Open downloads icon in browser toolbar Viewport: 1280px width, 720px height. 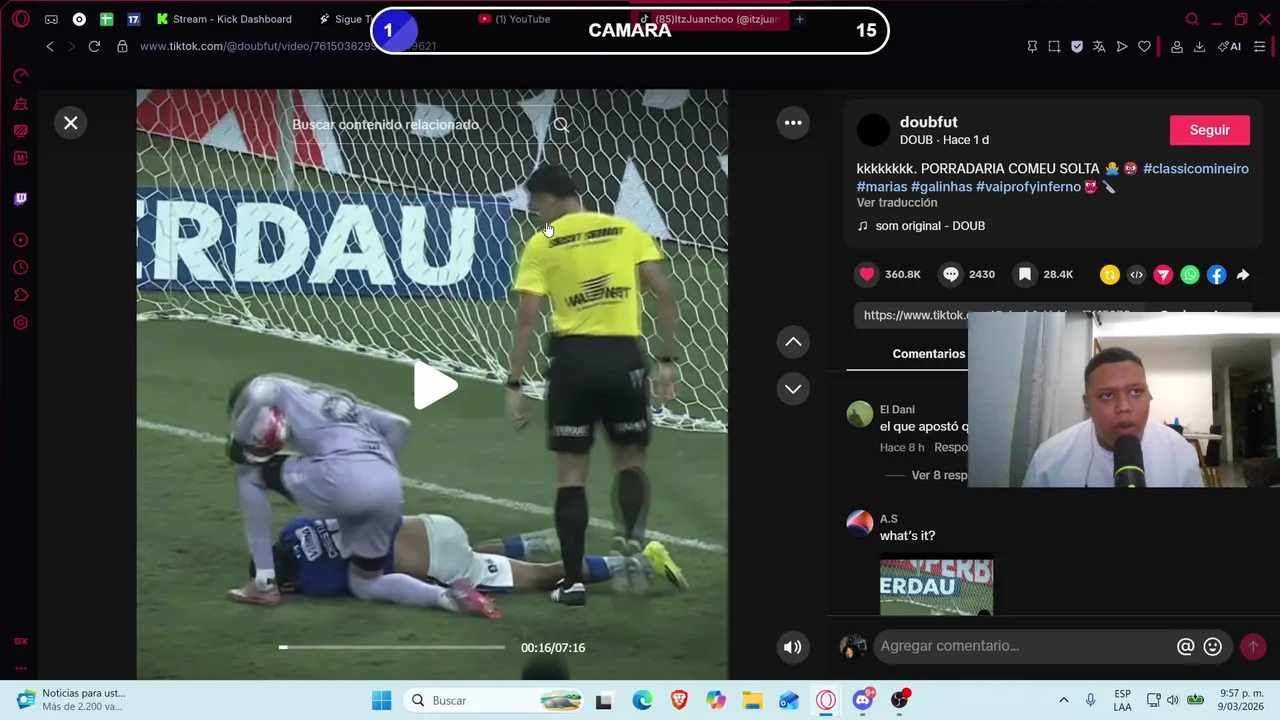coord(1199,46)
